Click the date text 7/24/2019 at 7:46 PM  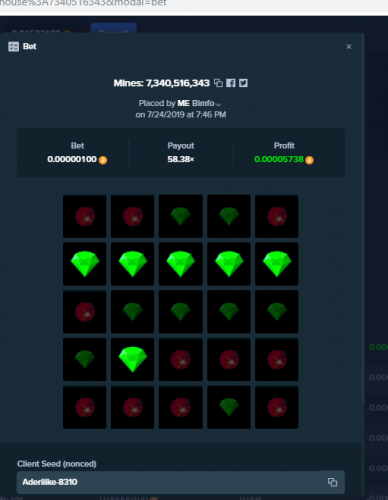click(187, 115)
